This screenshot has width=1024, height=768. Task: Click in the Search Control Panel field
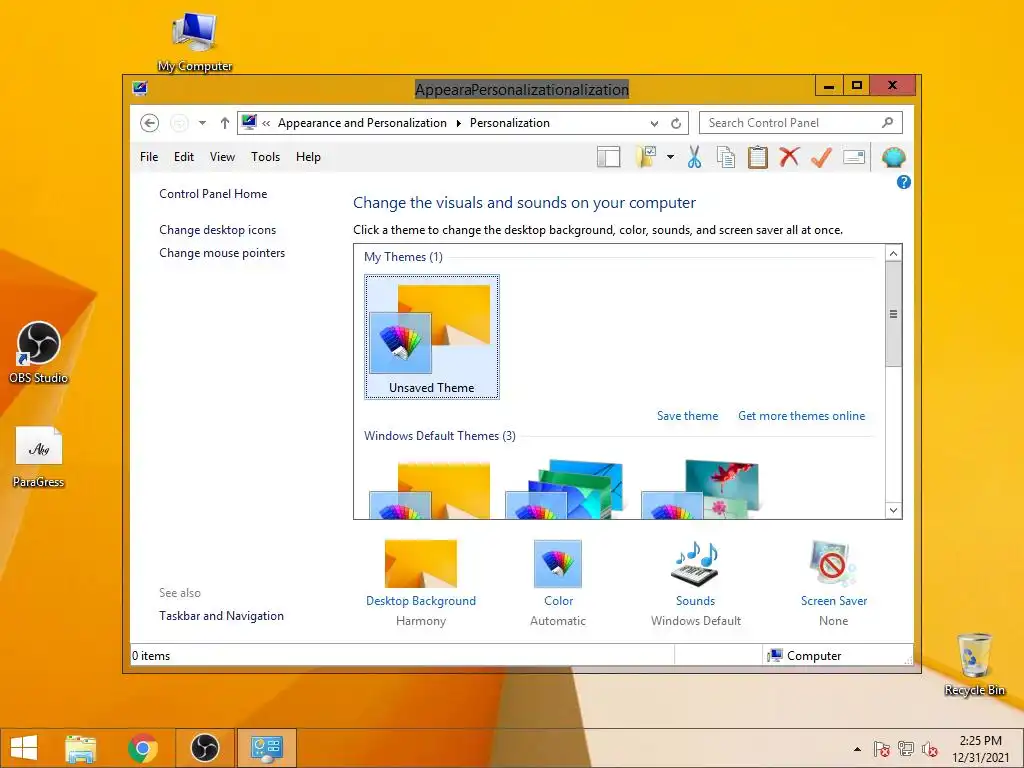801,123
